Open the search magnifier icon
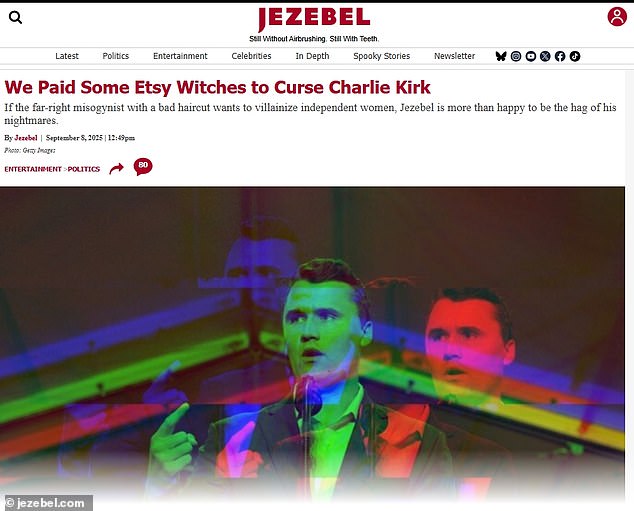This screenshot has width=634, height=511. [15, 17]
